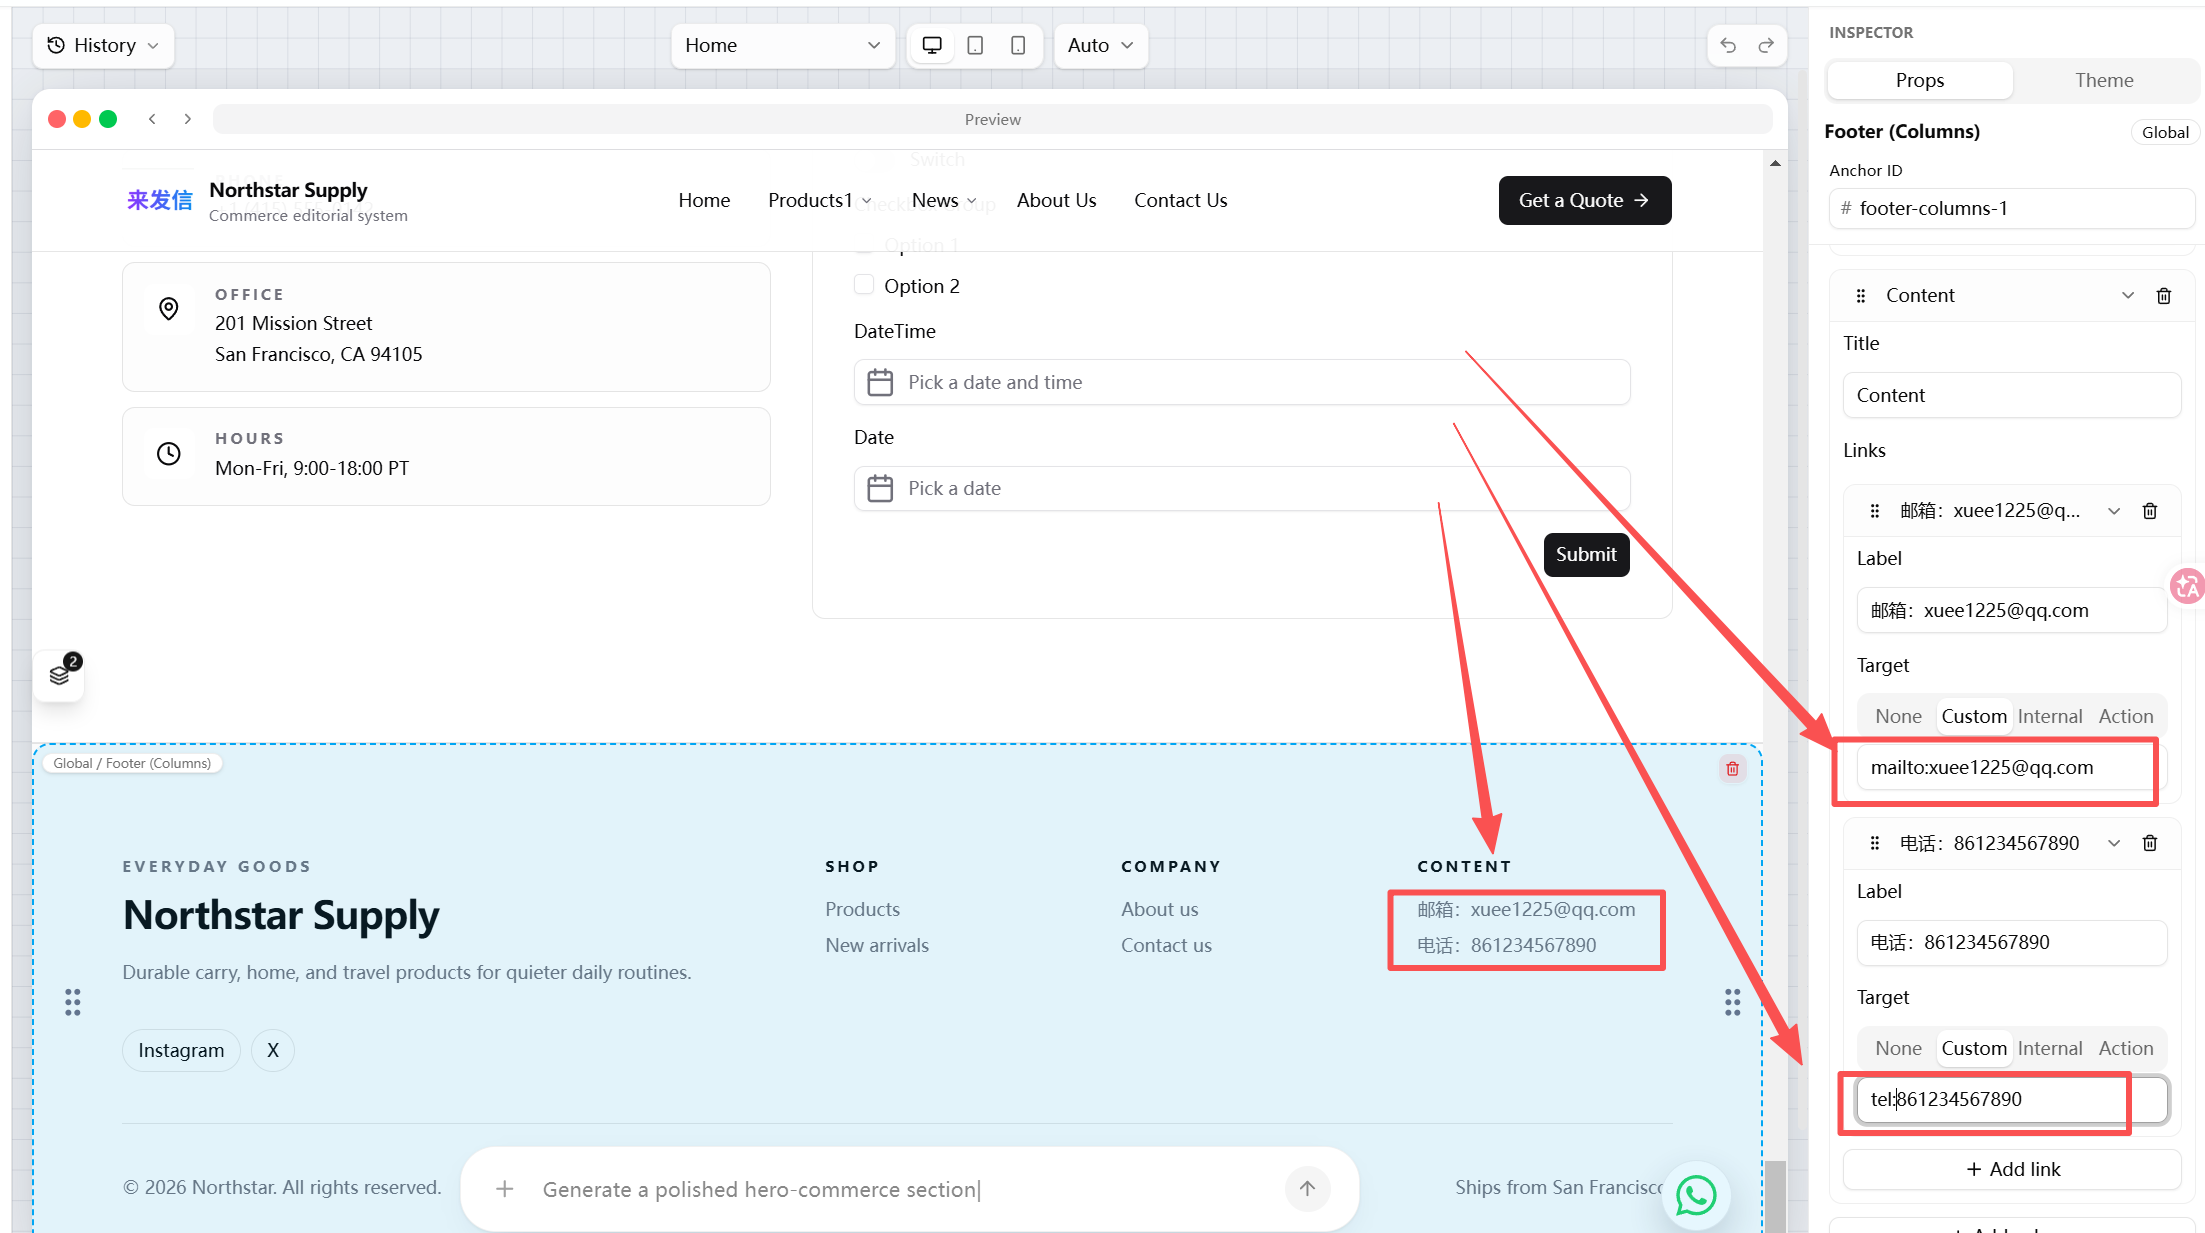This screenshot has width=2205, height=1233.
Task: Open the Home page selector dropdown
Action: pyautogui.click(x=782, y=45)
